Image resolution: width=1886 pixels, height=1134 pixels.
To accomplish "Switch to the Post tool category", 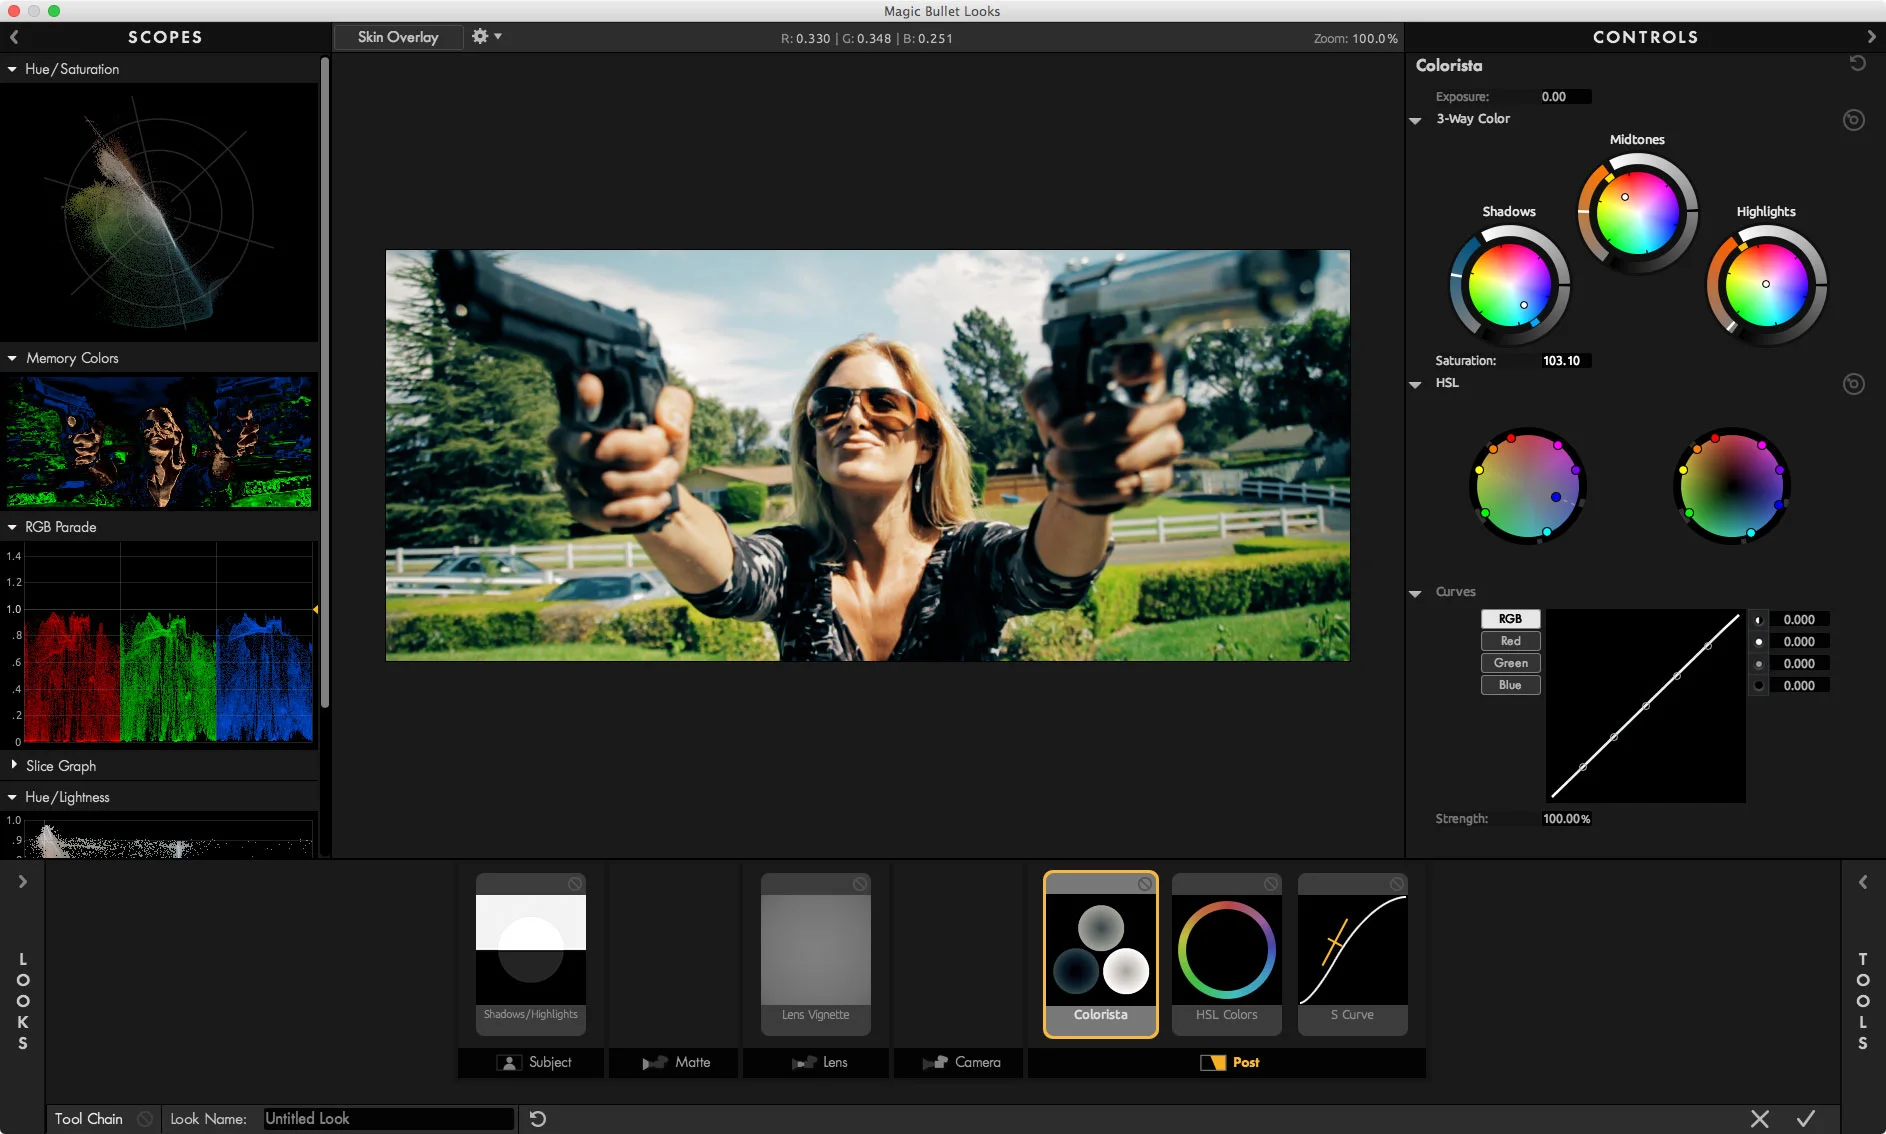I will (1230, 1062).
